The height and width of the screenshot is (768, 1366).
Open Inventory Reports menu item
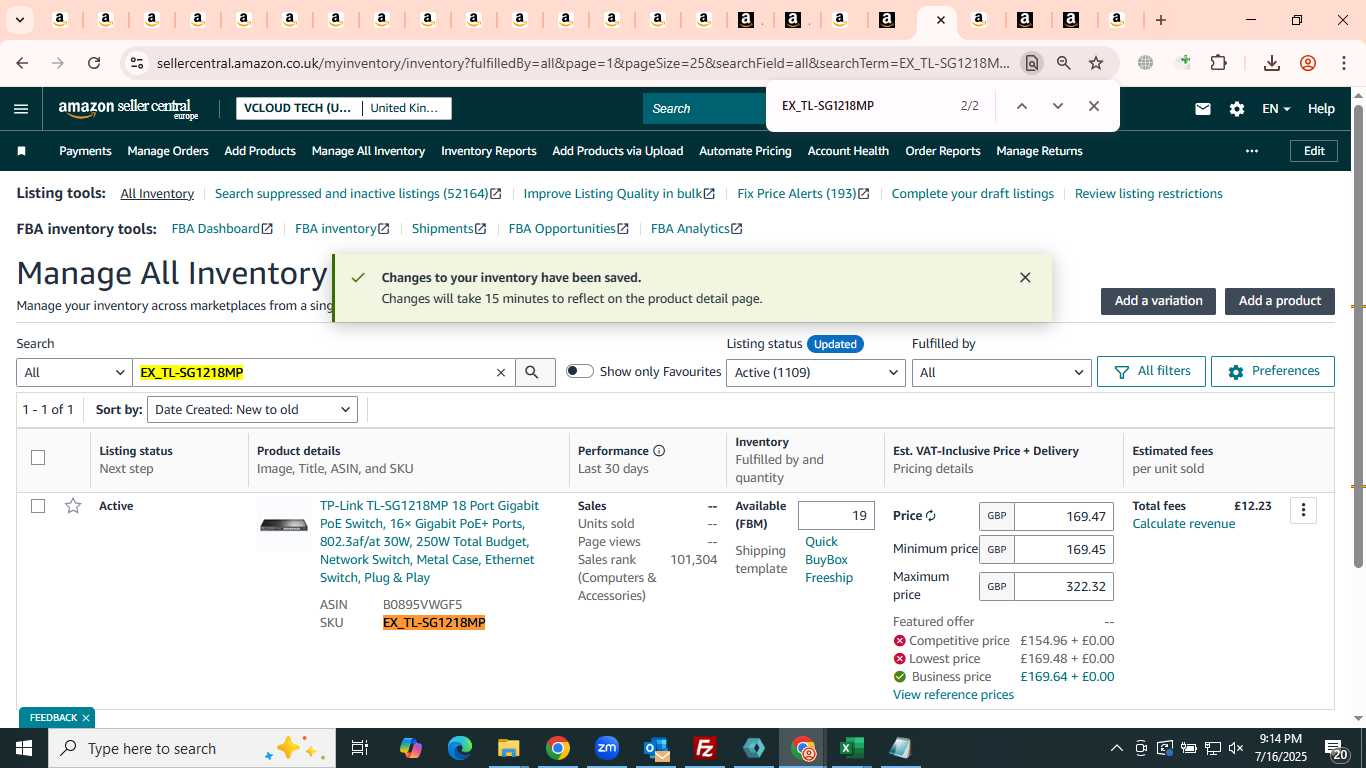pos(489,151)
